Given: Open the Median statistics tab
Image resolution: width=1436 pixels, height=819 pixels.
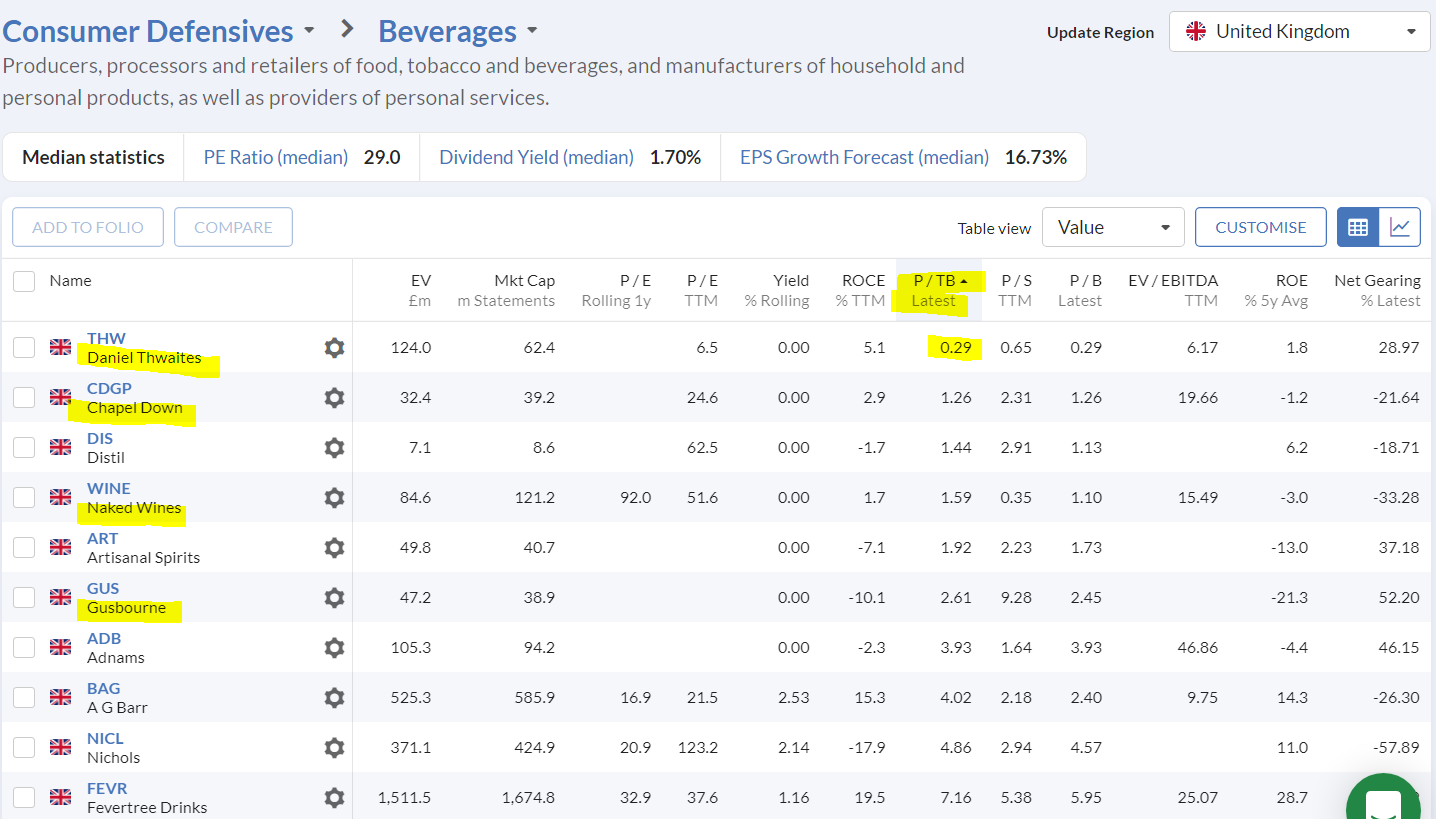Looking at the screenshot, I should pos(93,157).
